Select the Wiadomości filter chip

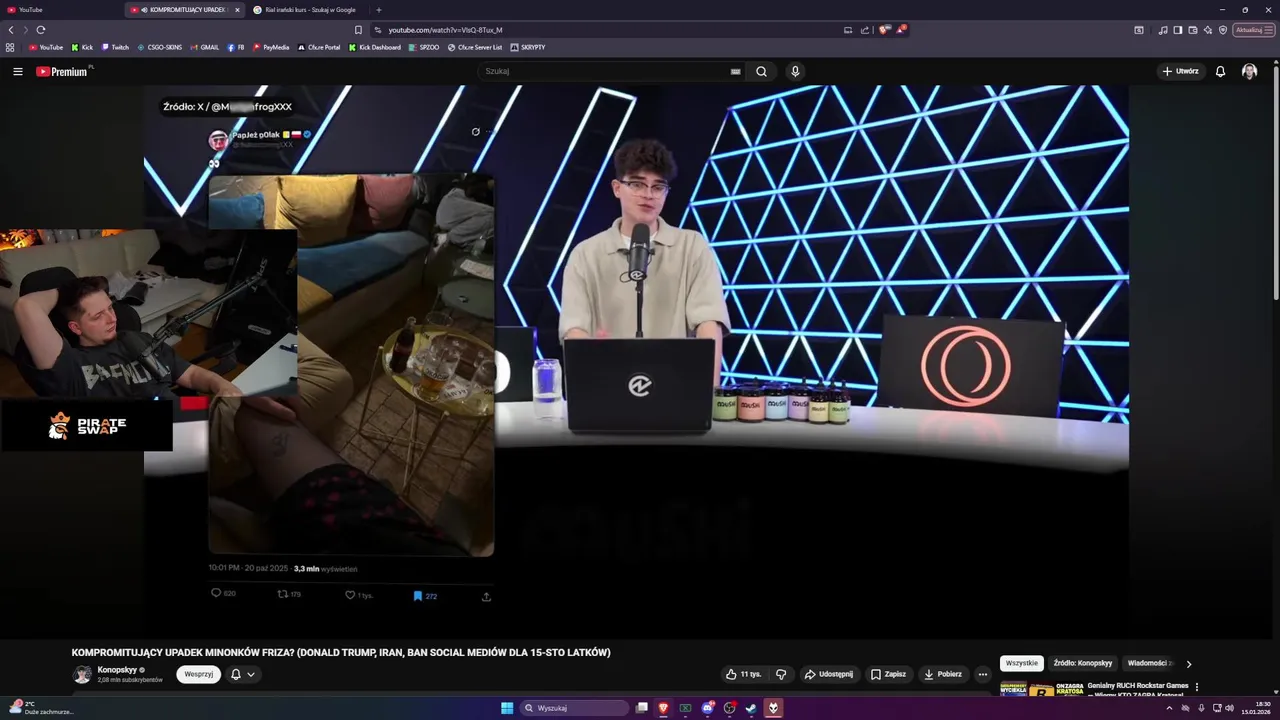coord(1149,663)
